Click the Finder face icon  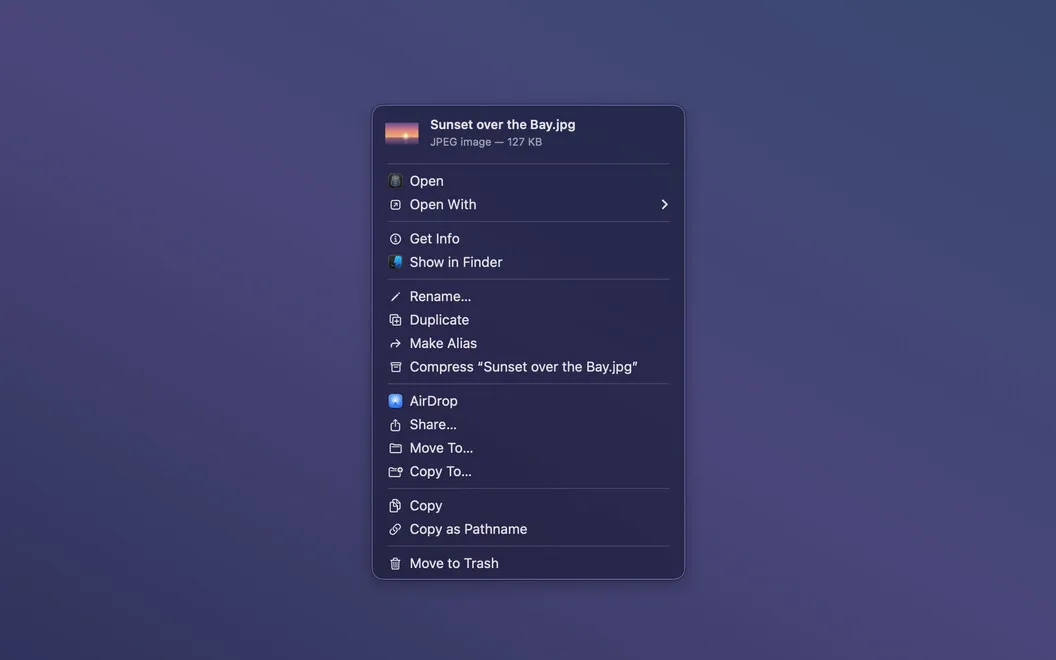coord(395,262)
